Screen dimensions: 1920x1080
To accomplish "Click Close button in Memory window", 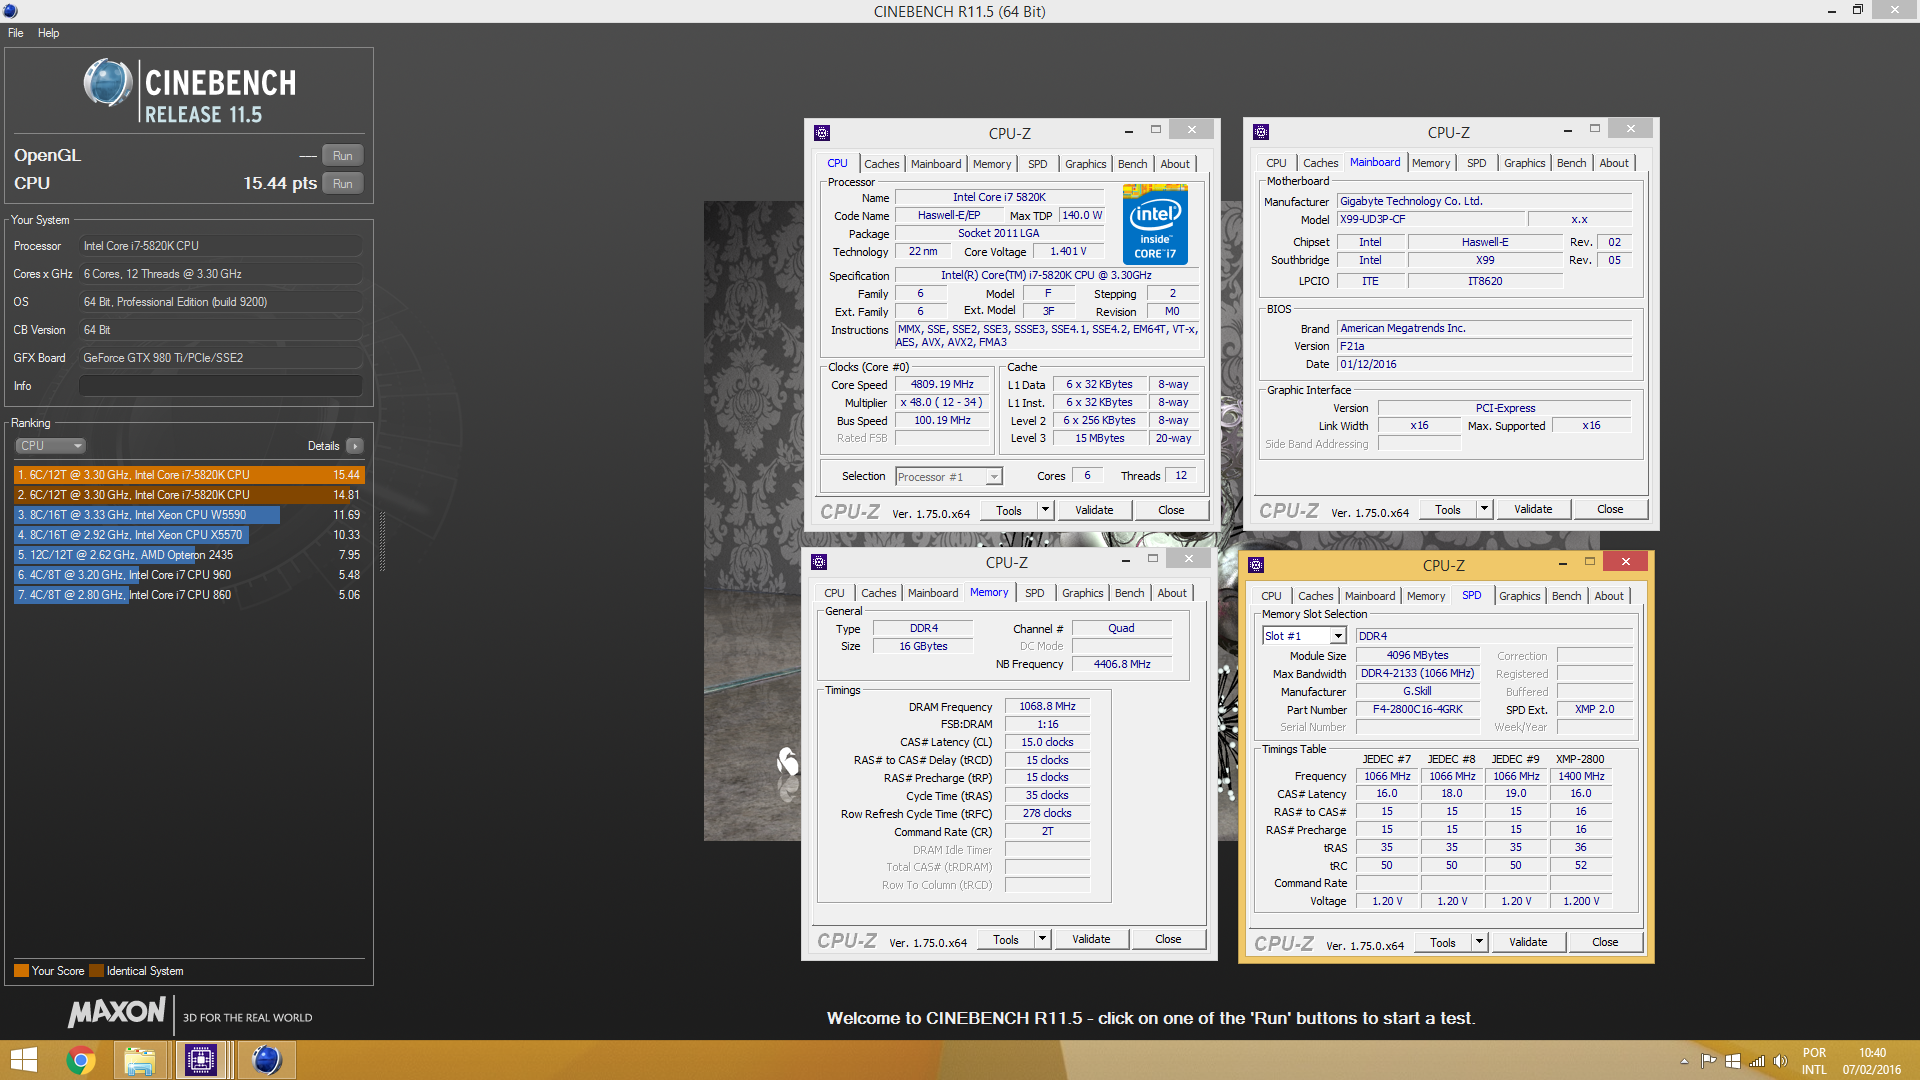I will (x=1168, y=940).
